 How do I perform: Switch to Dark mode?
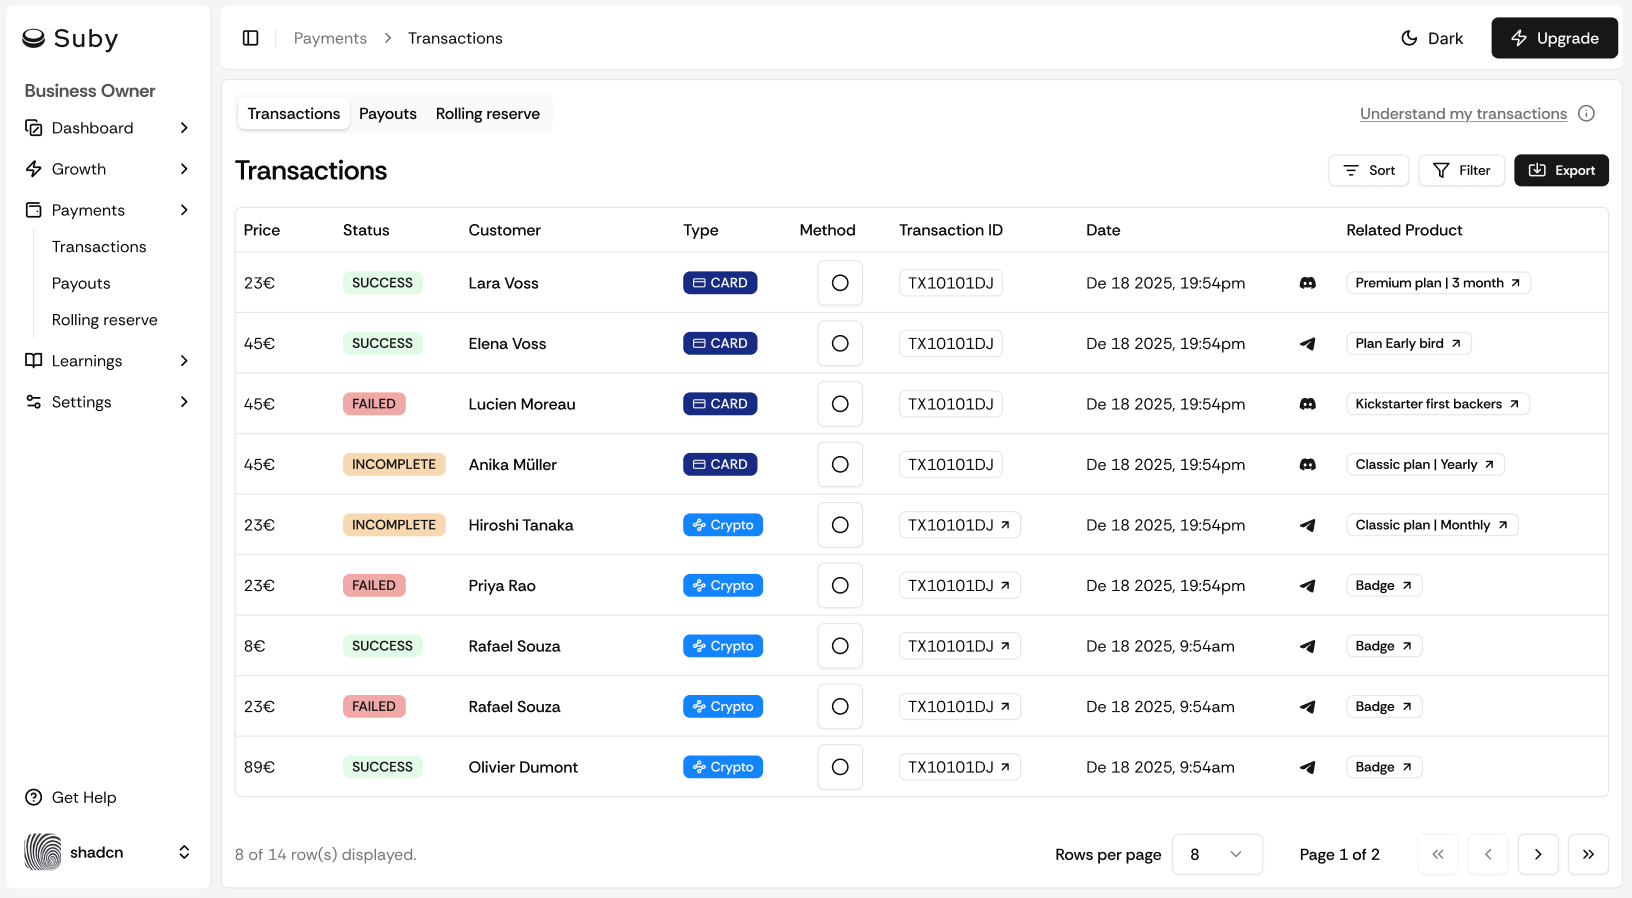tap(1432, 38)
